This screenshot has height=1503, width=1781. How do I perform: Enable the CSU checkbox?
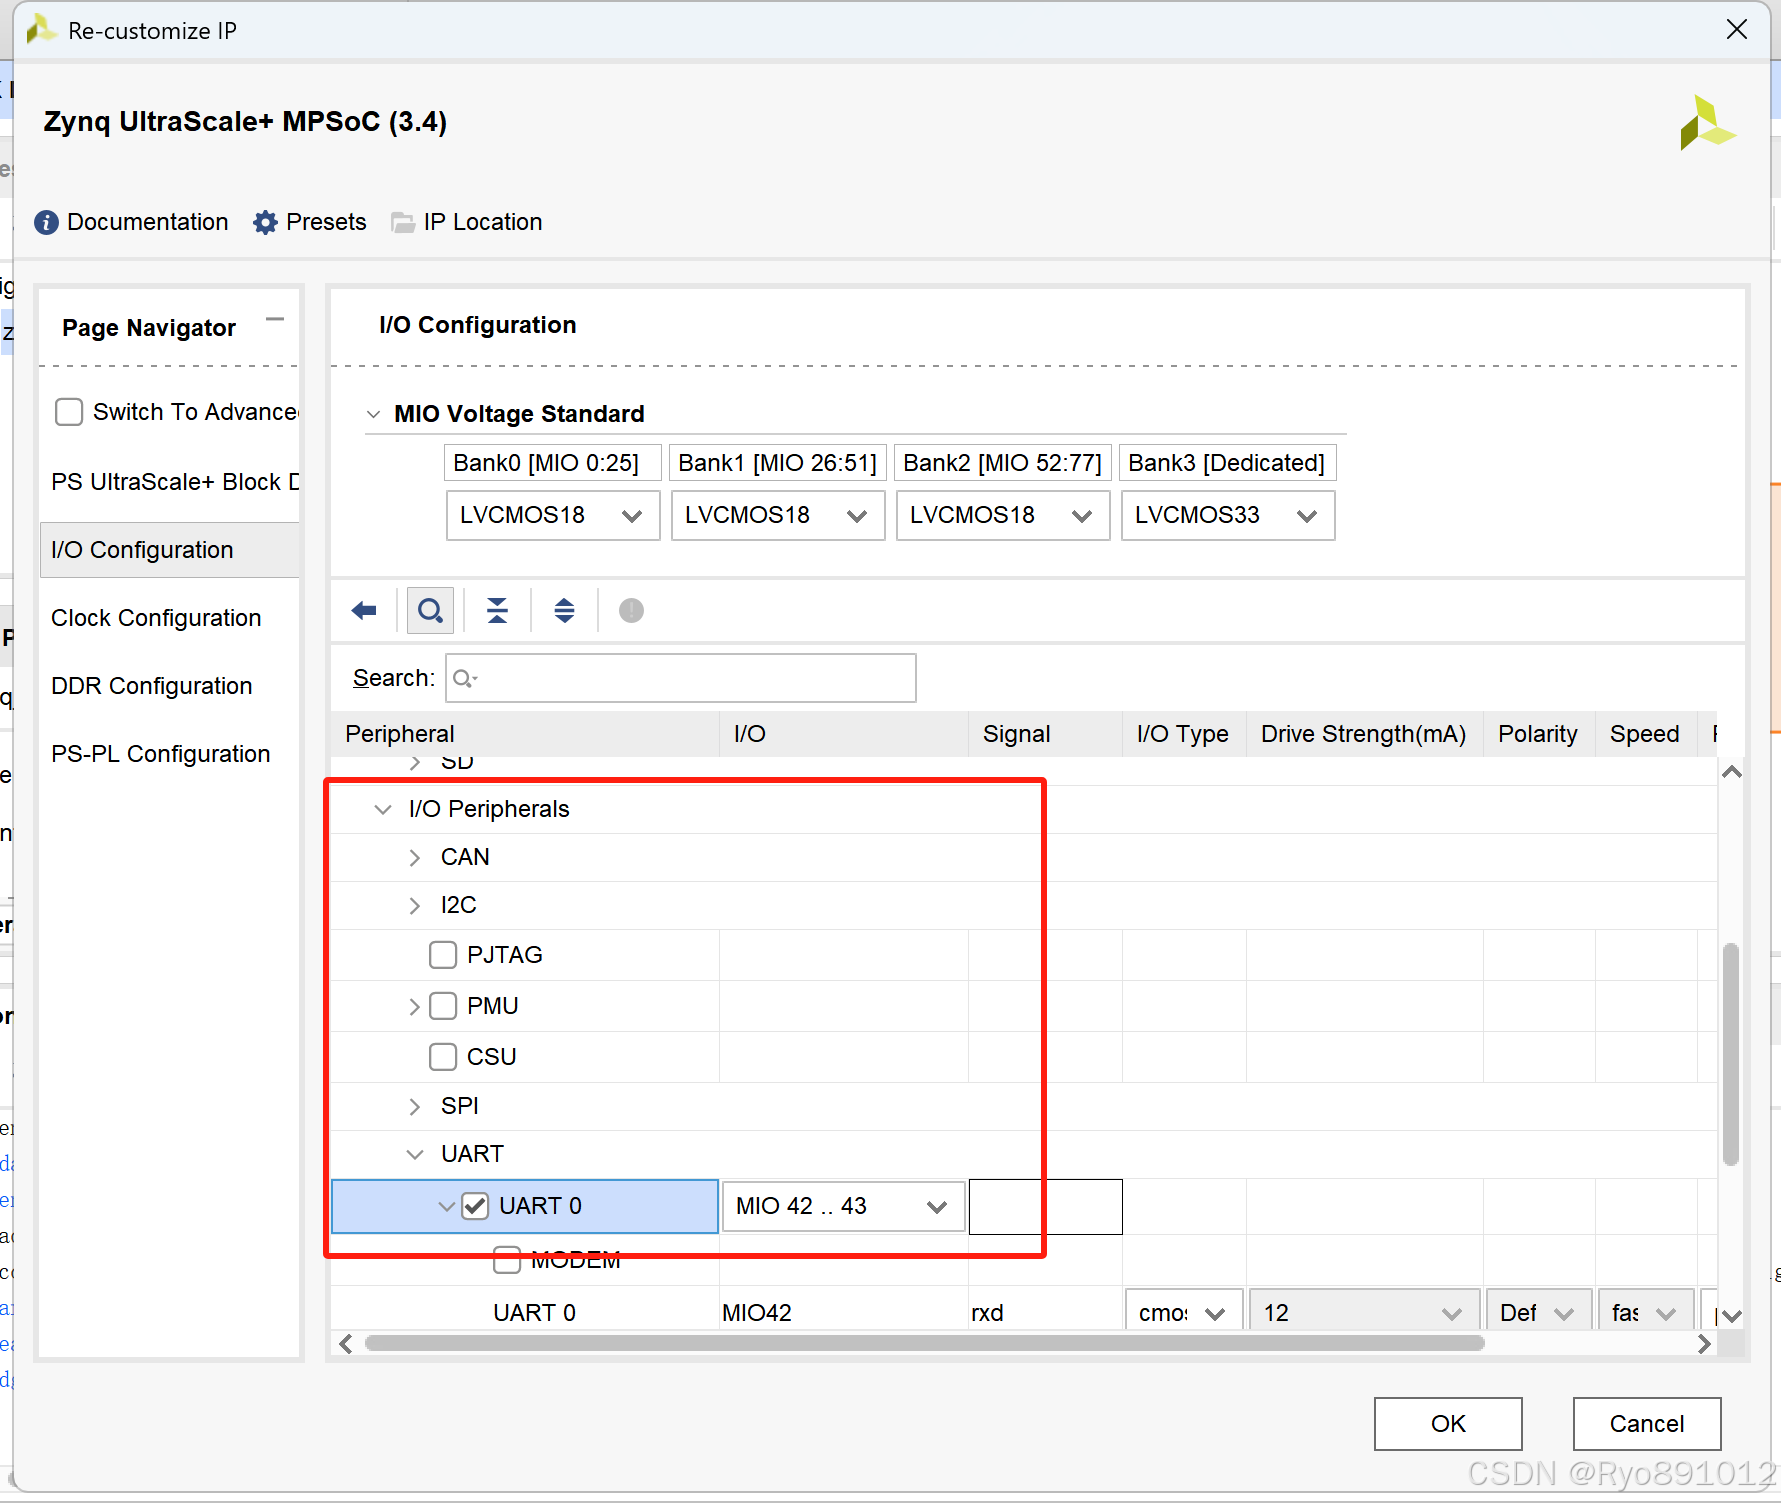tap(443, 1057)
